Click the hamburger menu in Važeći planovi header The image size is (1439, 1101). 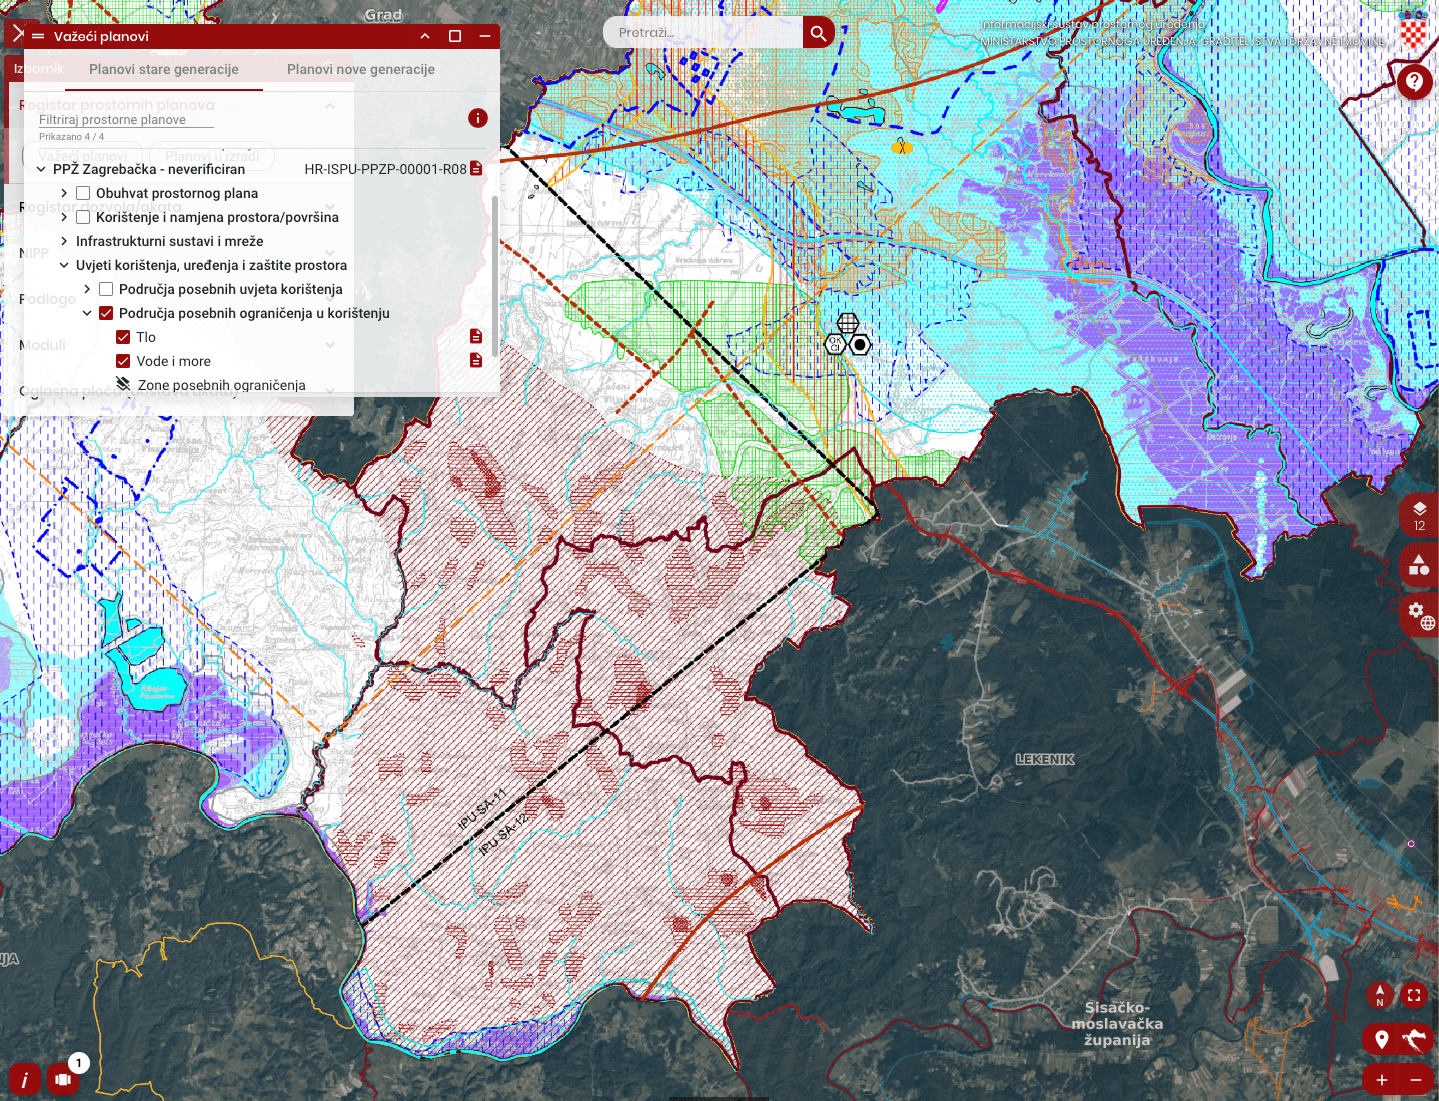coord(38,36)
